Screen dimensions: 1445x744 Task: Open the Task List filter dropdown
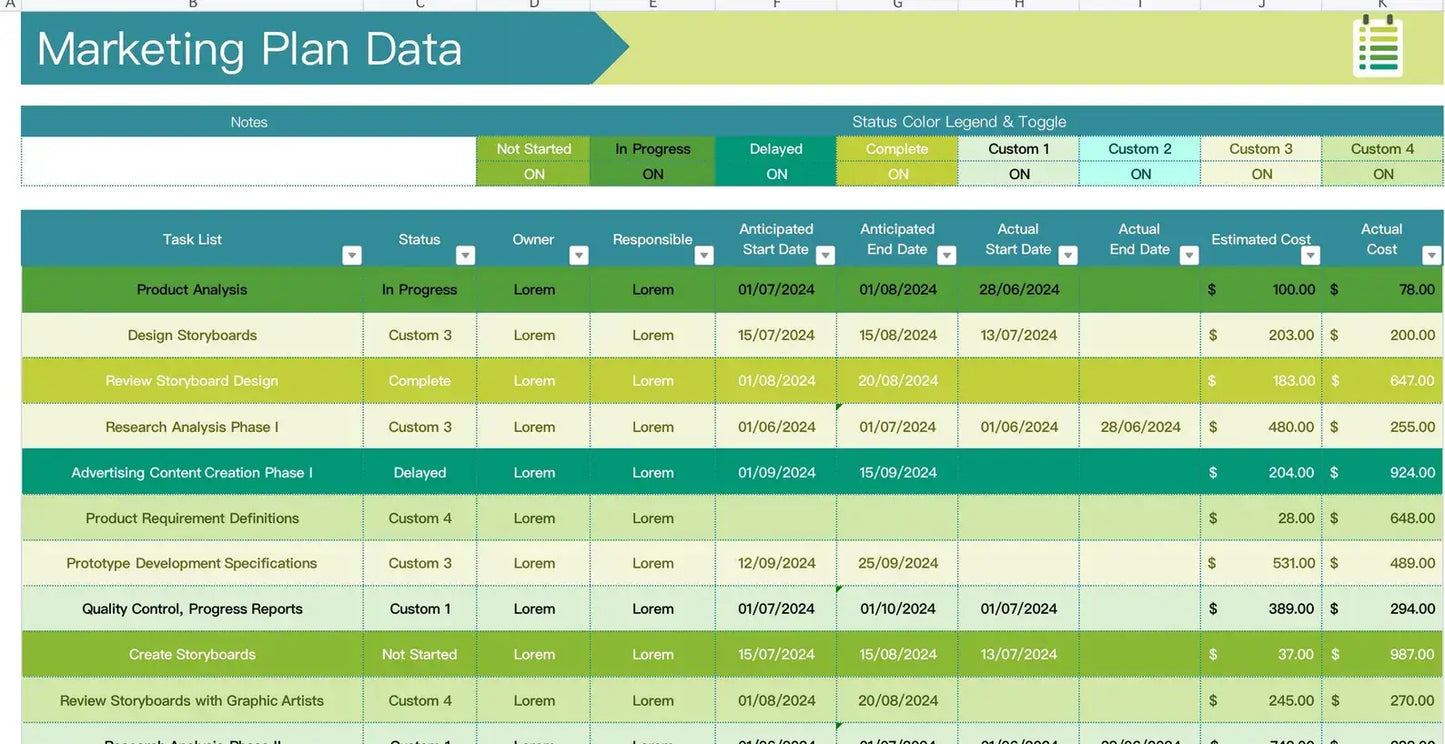[351, 256]
